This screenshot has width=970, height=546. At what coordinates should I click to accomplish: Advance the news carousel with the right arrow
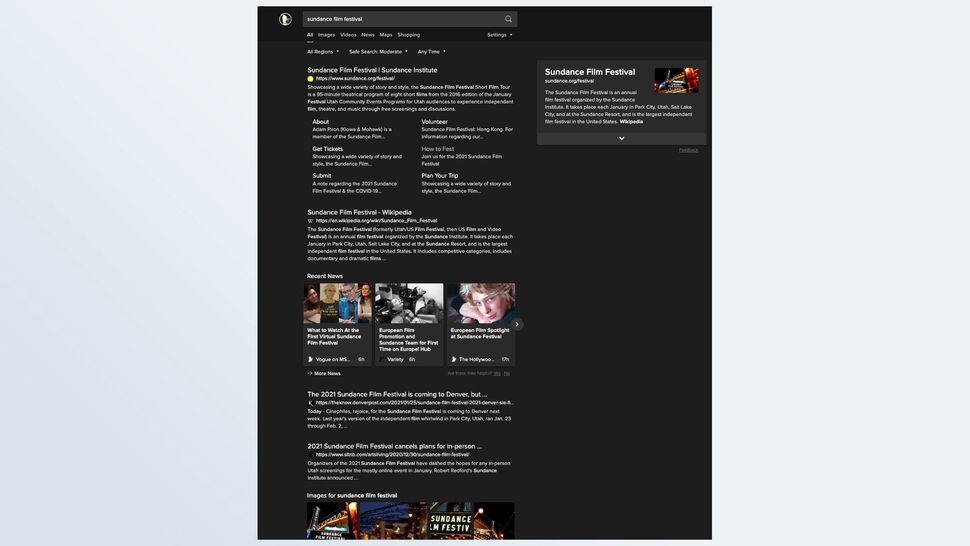coord(517,324)
